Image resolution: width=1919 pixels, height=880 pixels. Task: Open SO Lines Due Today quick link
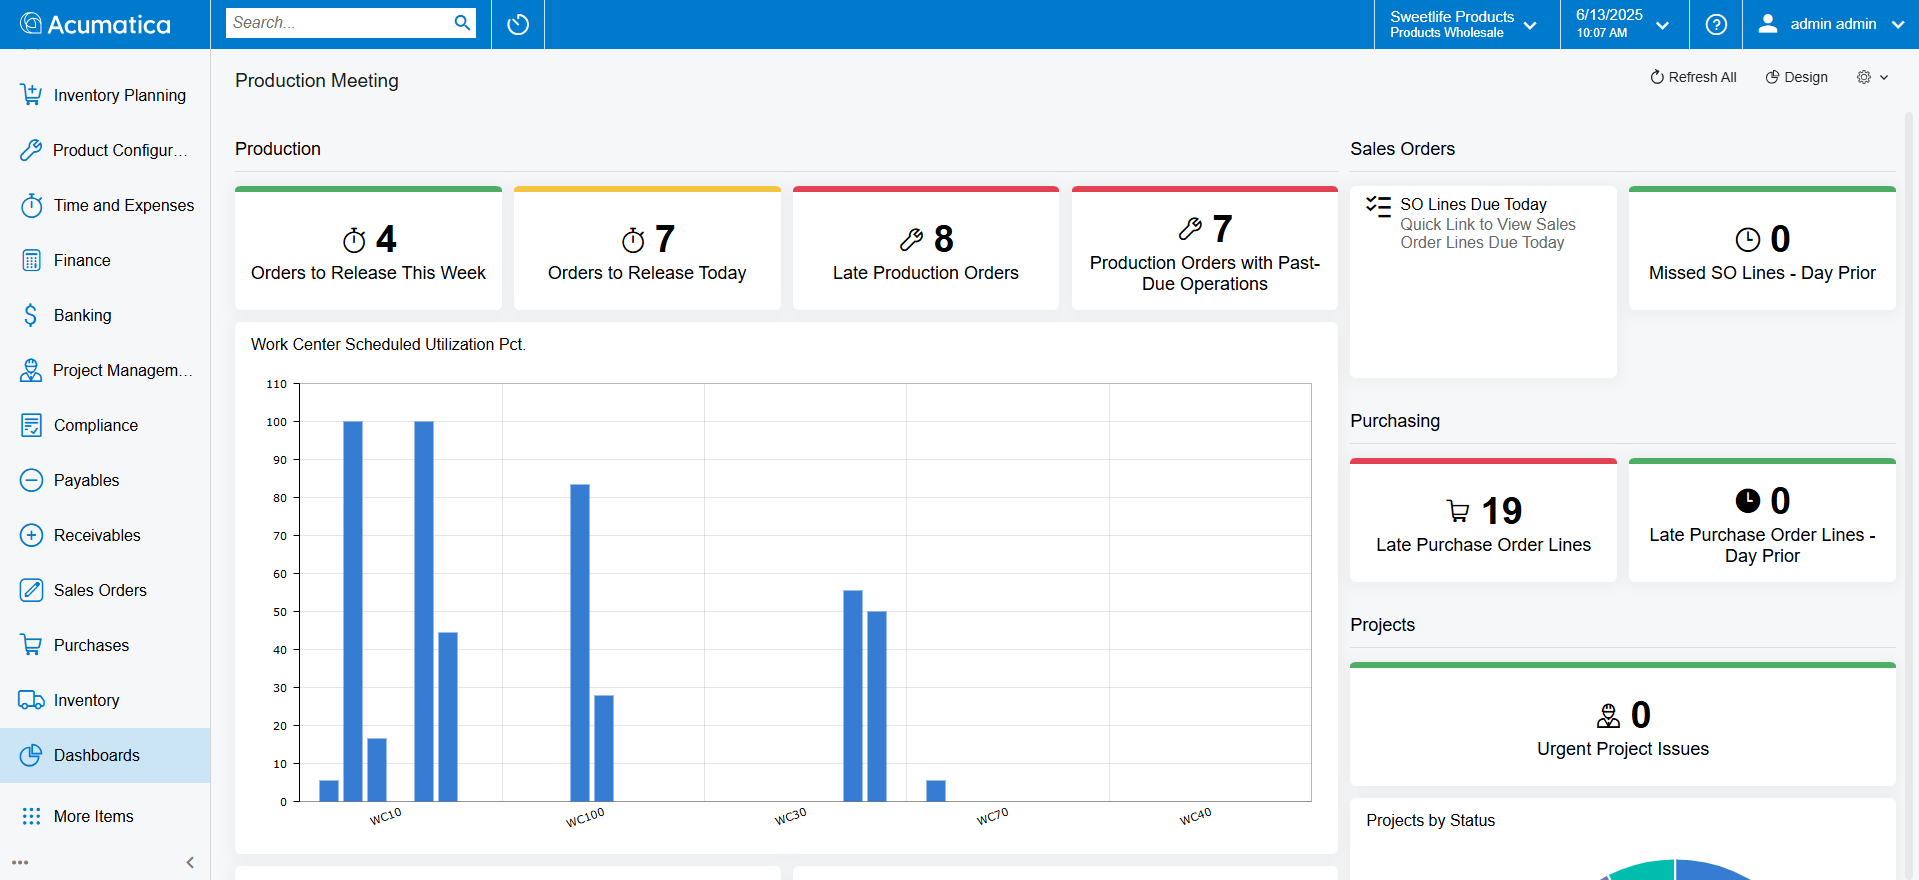(x=1473, y=204)
